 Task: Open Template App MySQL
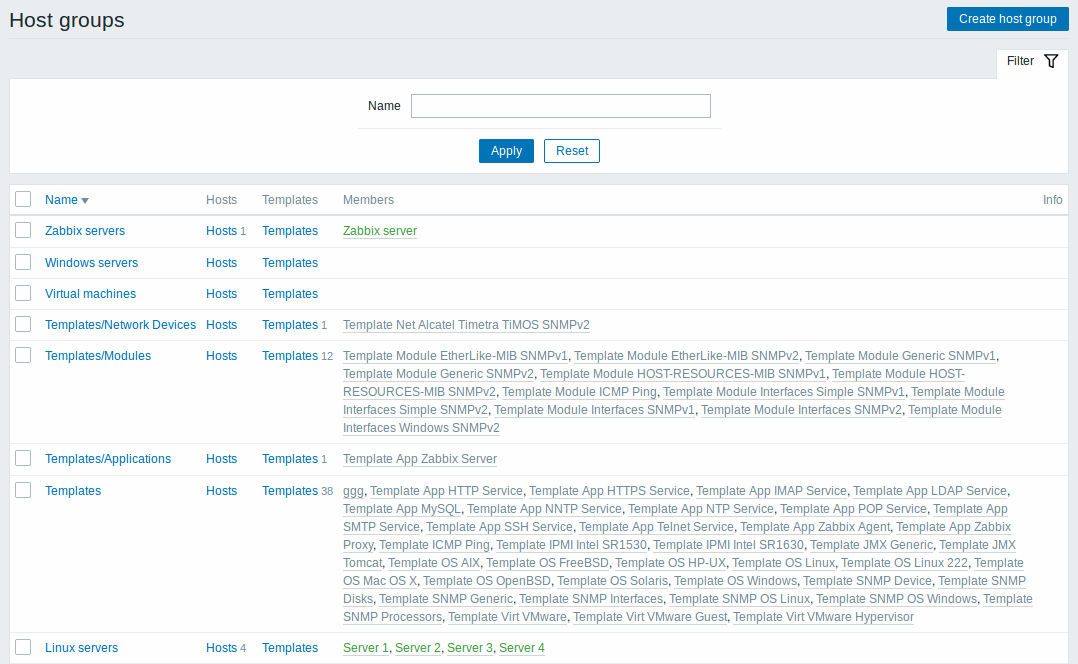tap(402, 509)
